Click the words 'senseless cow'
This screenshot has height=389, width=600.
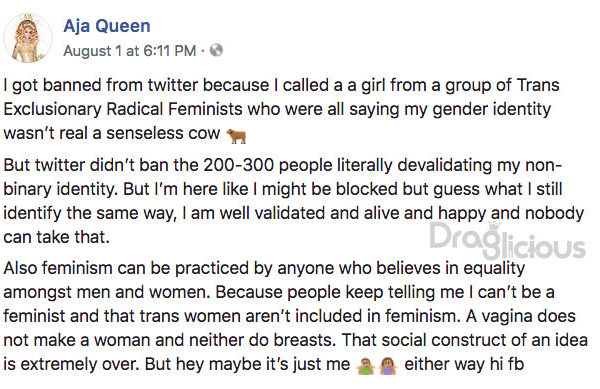pos(163,133)
